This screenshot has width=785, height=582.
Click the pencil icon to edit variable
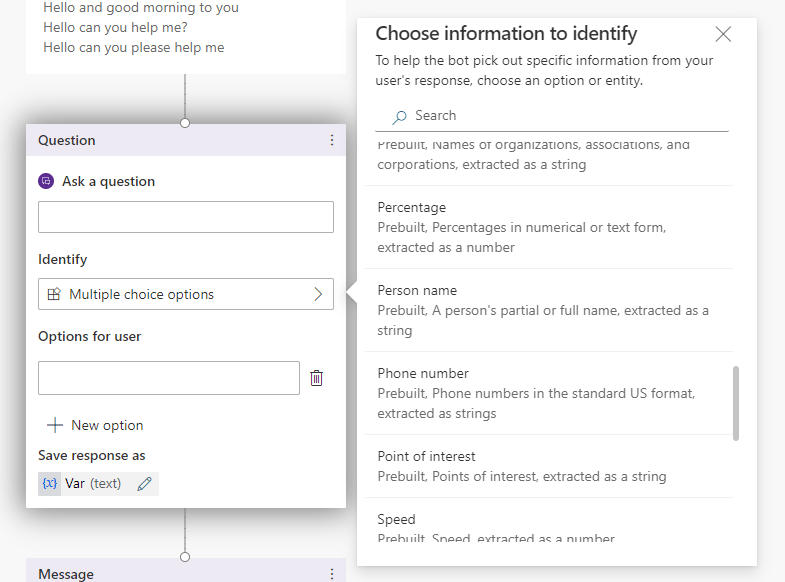[145, 484]
